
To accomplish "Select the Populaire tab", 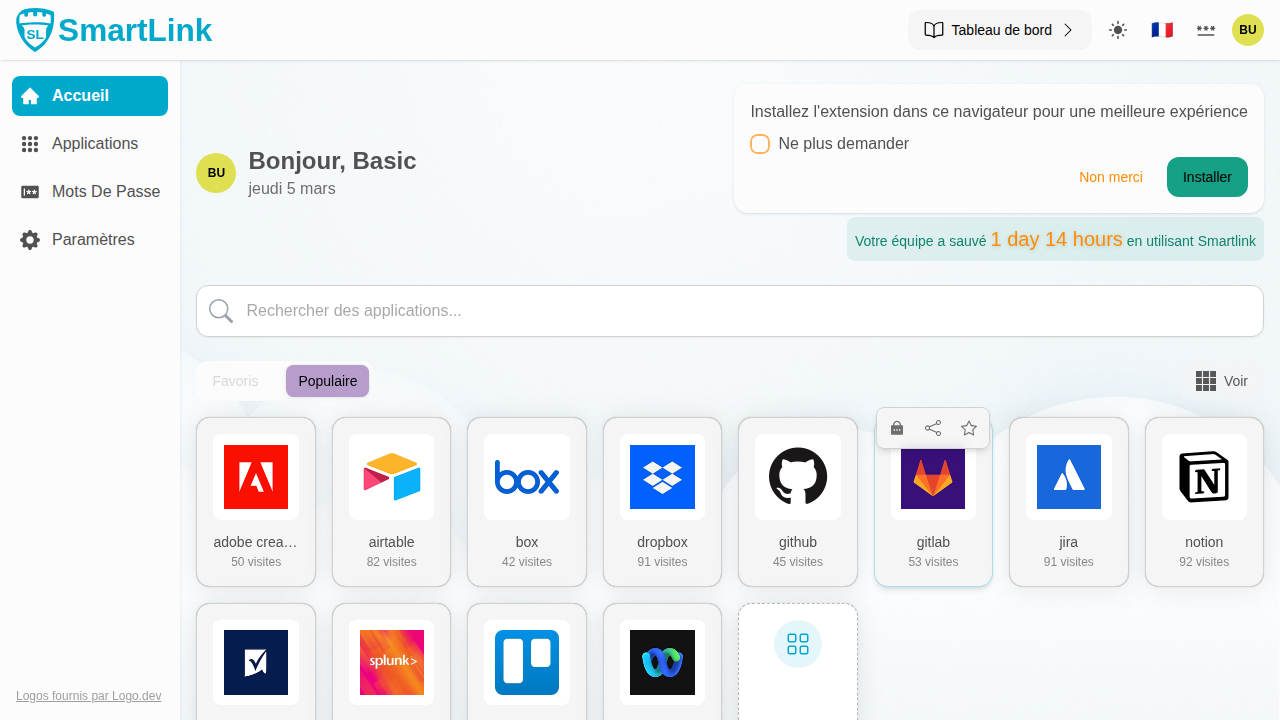I will tap(327, 381).
